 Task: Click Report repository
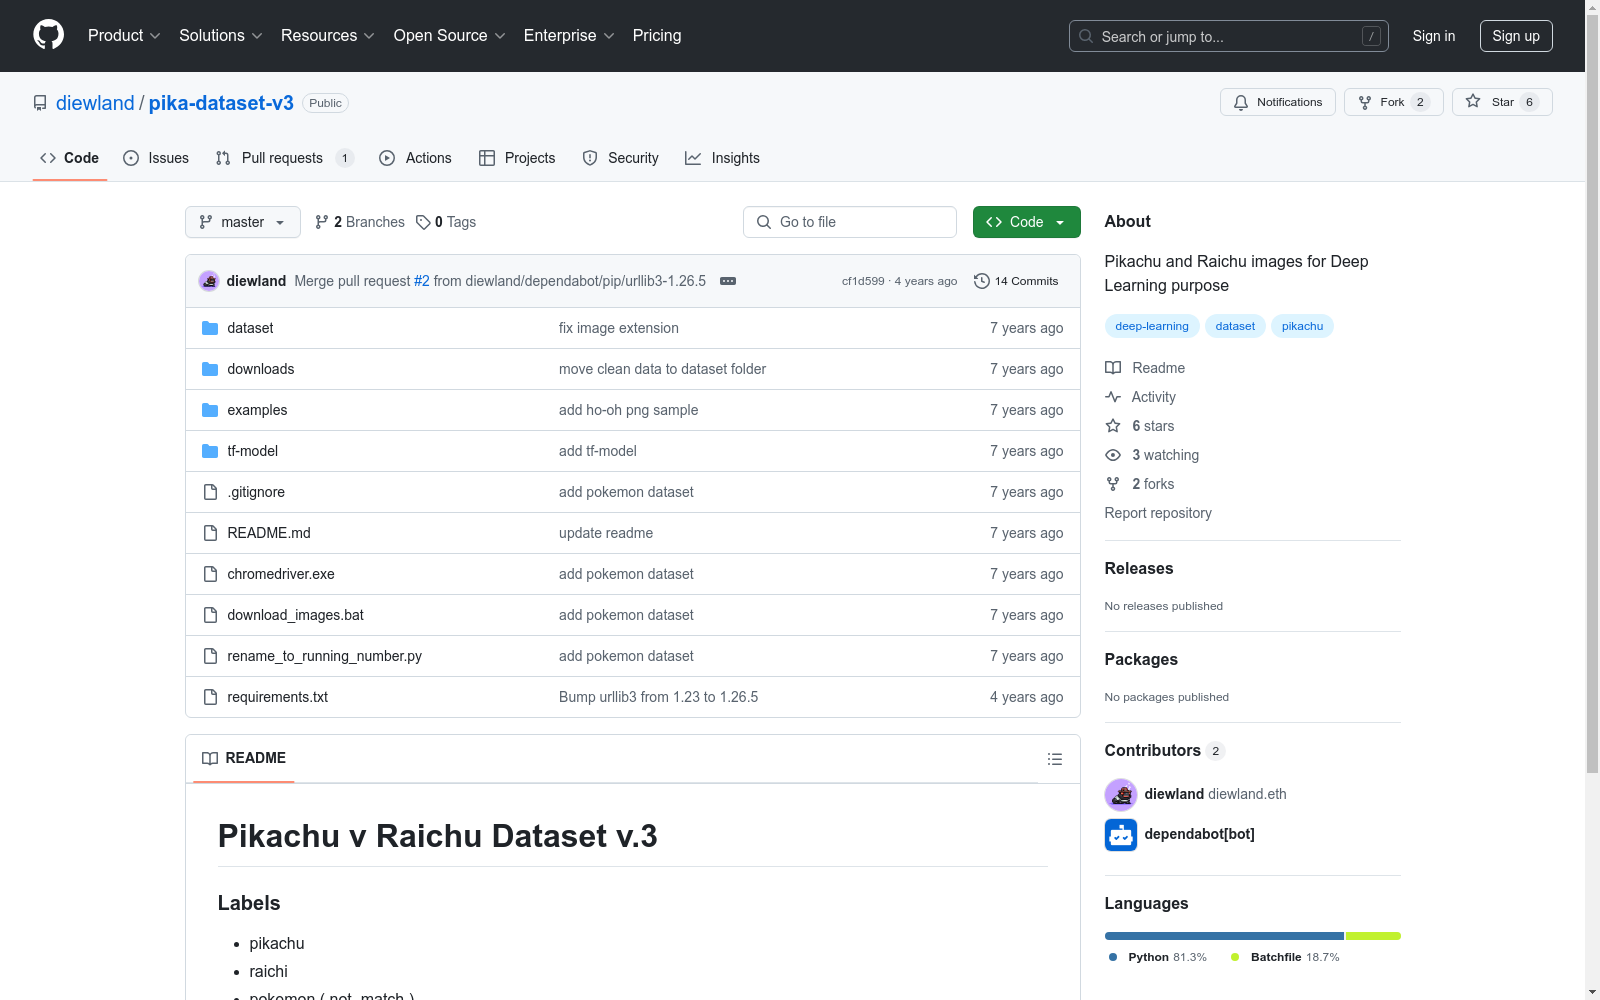click(1158, 513)
